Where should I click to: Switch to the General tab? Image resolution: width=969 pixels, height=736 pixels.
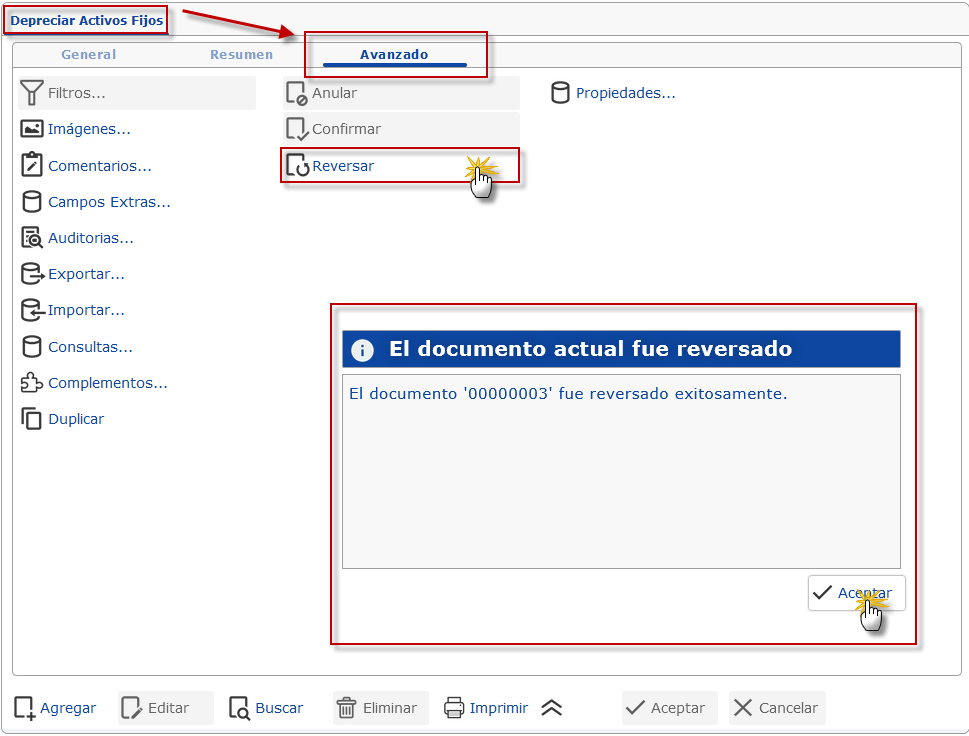88,54
